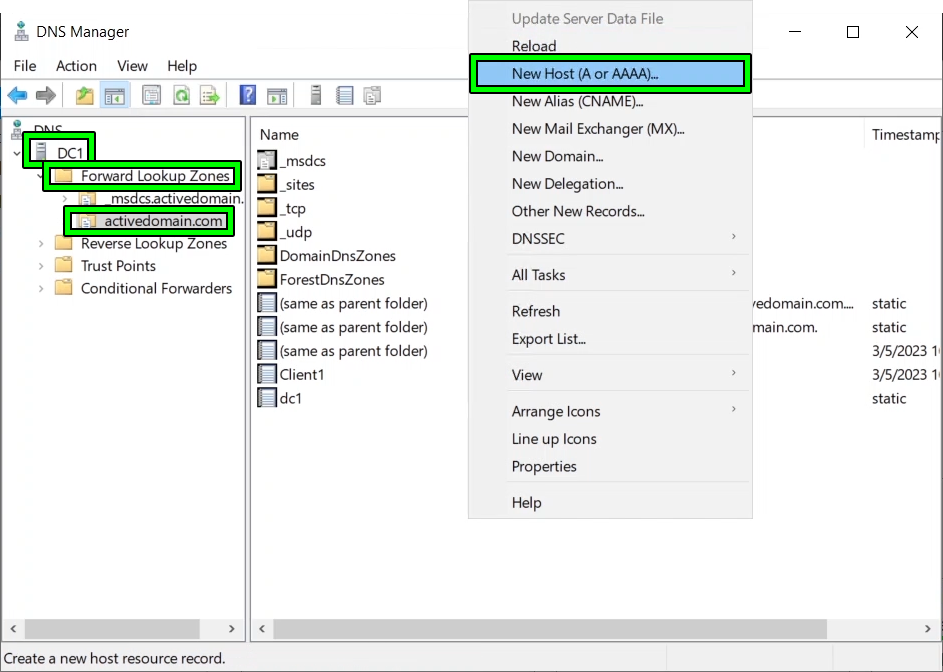This screenshot has width=943, height=672.
Task: Expand Reverse Lookup Zones
Action: click(41, 244)
